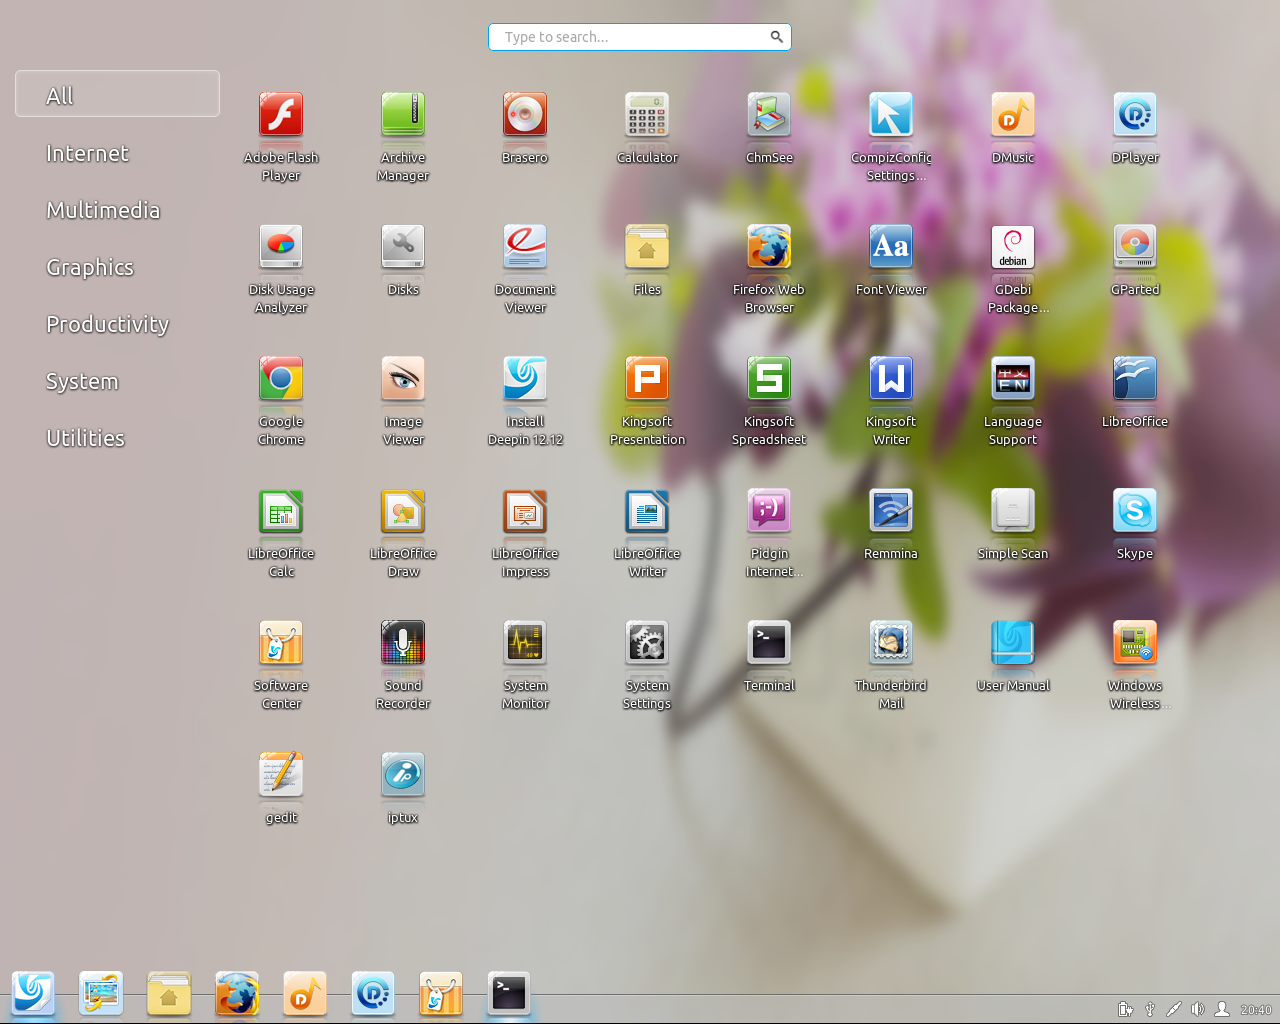Open Skype
The width and height of the screenshot is (1280, 1024).
pos(1135,510)
